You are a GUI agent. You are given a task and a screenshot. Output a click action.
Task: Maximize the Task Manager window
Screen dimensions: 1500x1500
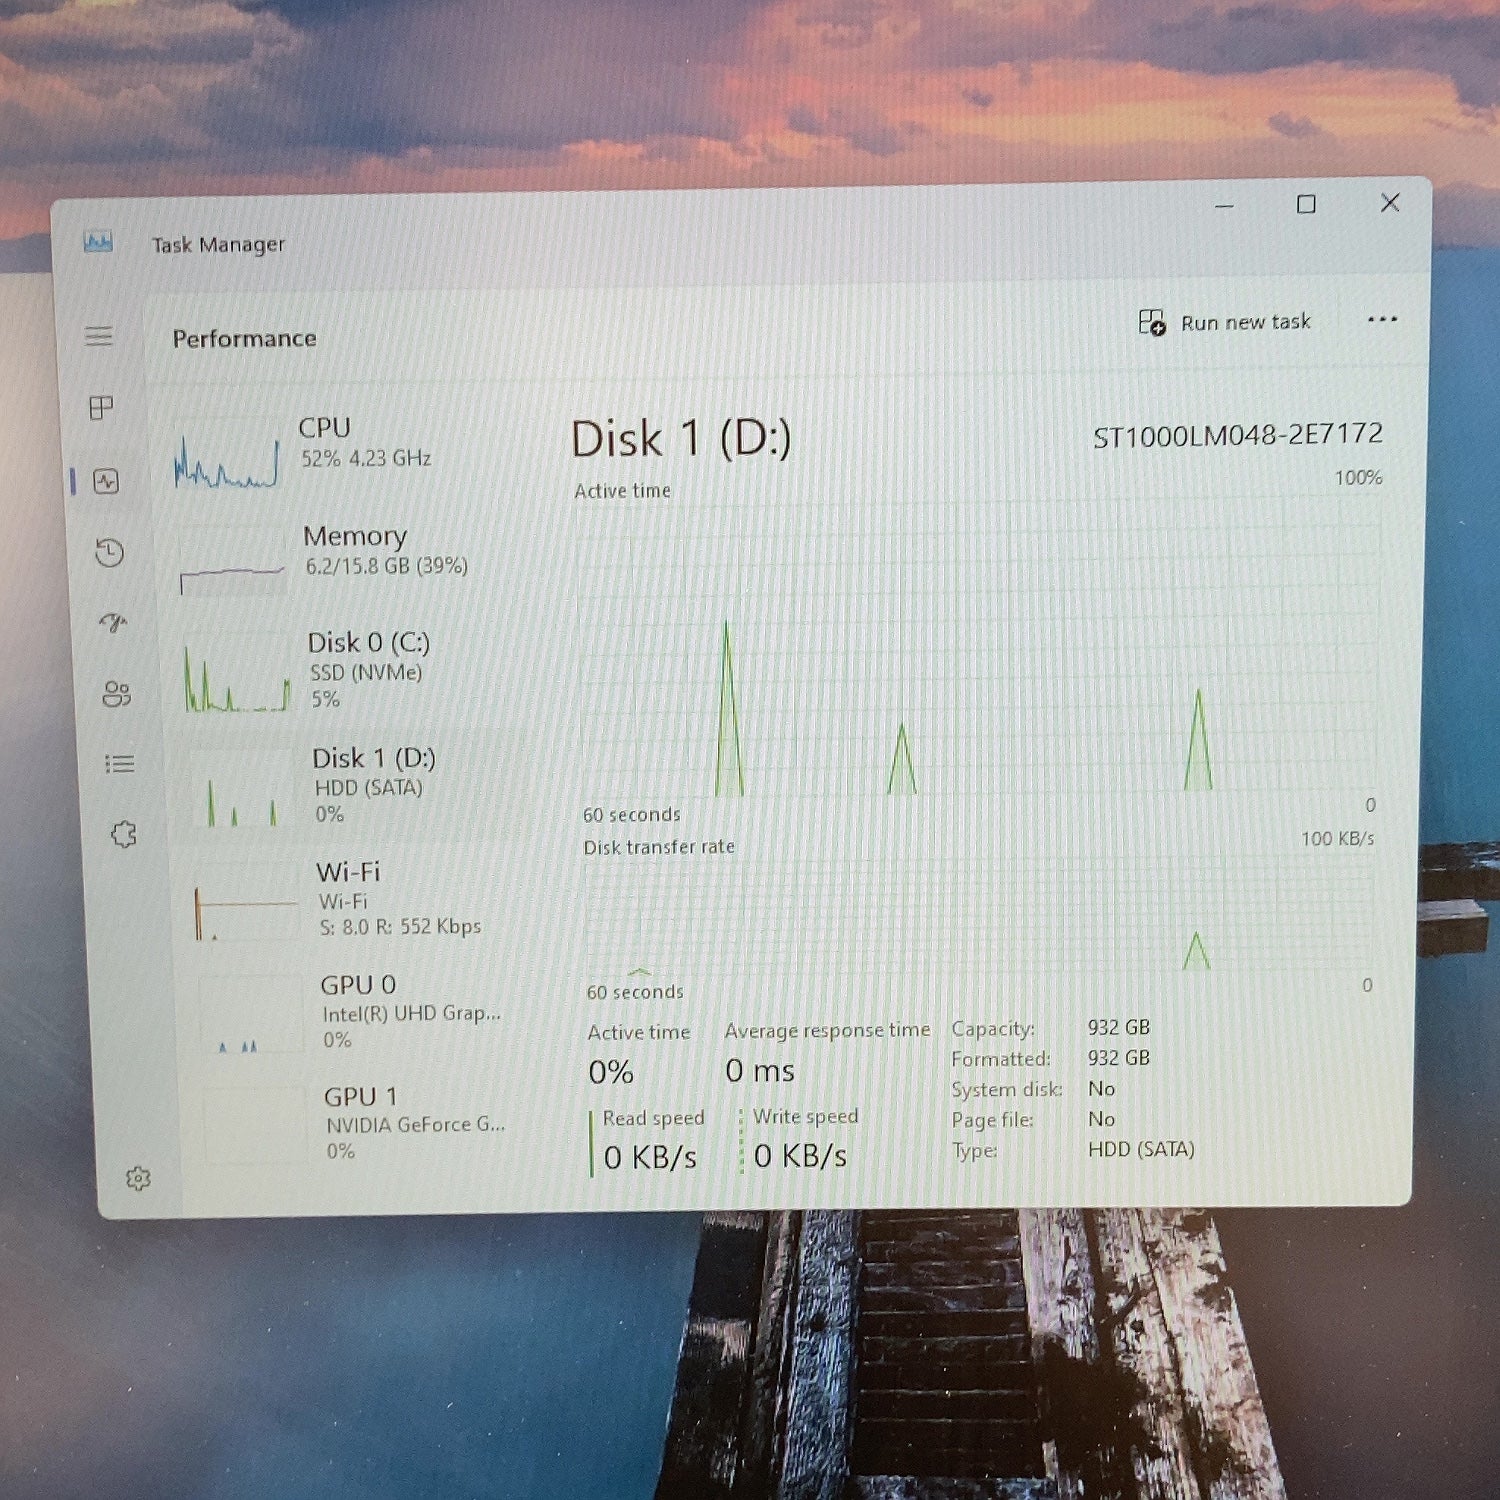[x=1306, y=204]
